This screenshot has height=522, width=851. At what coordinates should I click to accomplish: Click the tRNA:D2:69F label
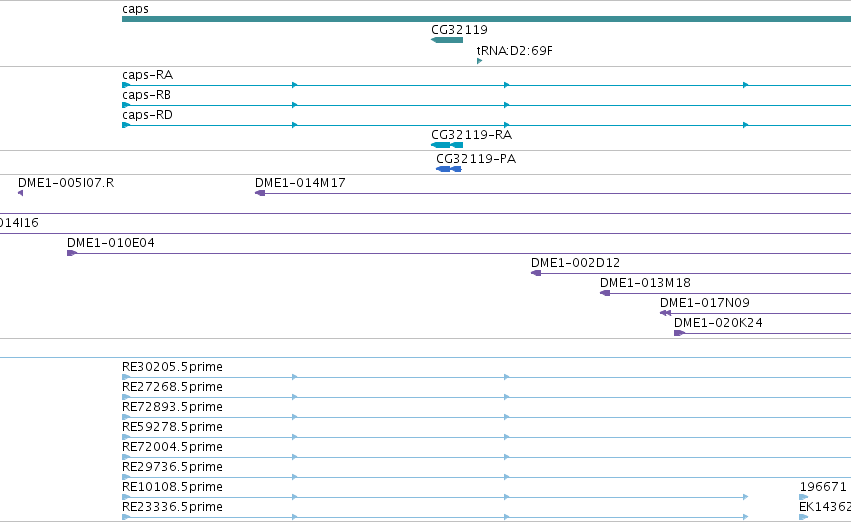pyautogui.click(x=515, y=51)
